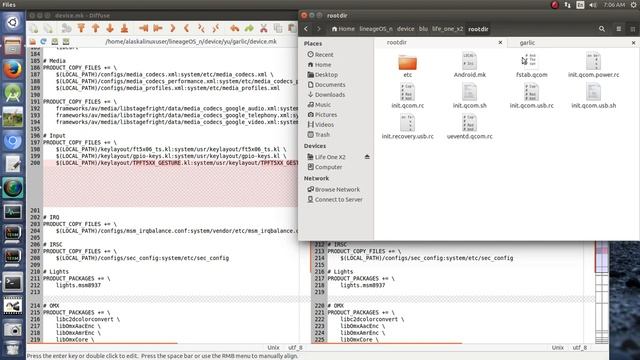640x360 pixels.
Task: Click Merge From Left Then Right icon
Action: coord(201,28)
